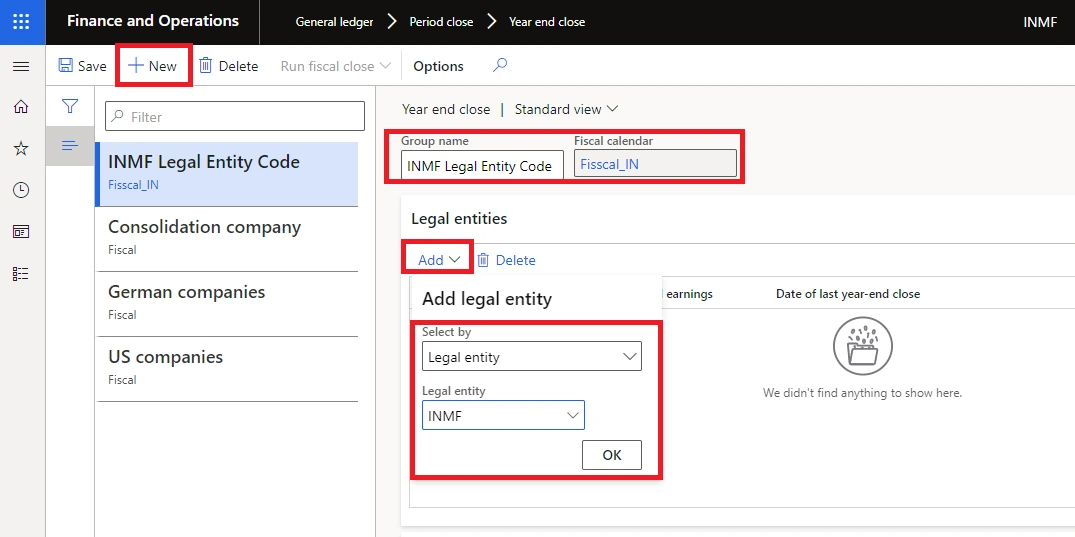Open the Legal entity INMF dropdown
Screen dimensions: 1075x537
pos(503,416)
